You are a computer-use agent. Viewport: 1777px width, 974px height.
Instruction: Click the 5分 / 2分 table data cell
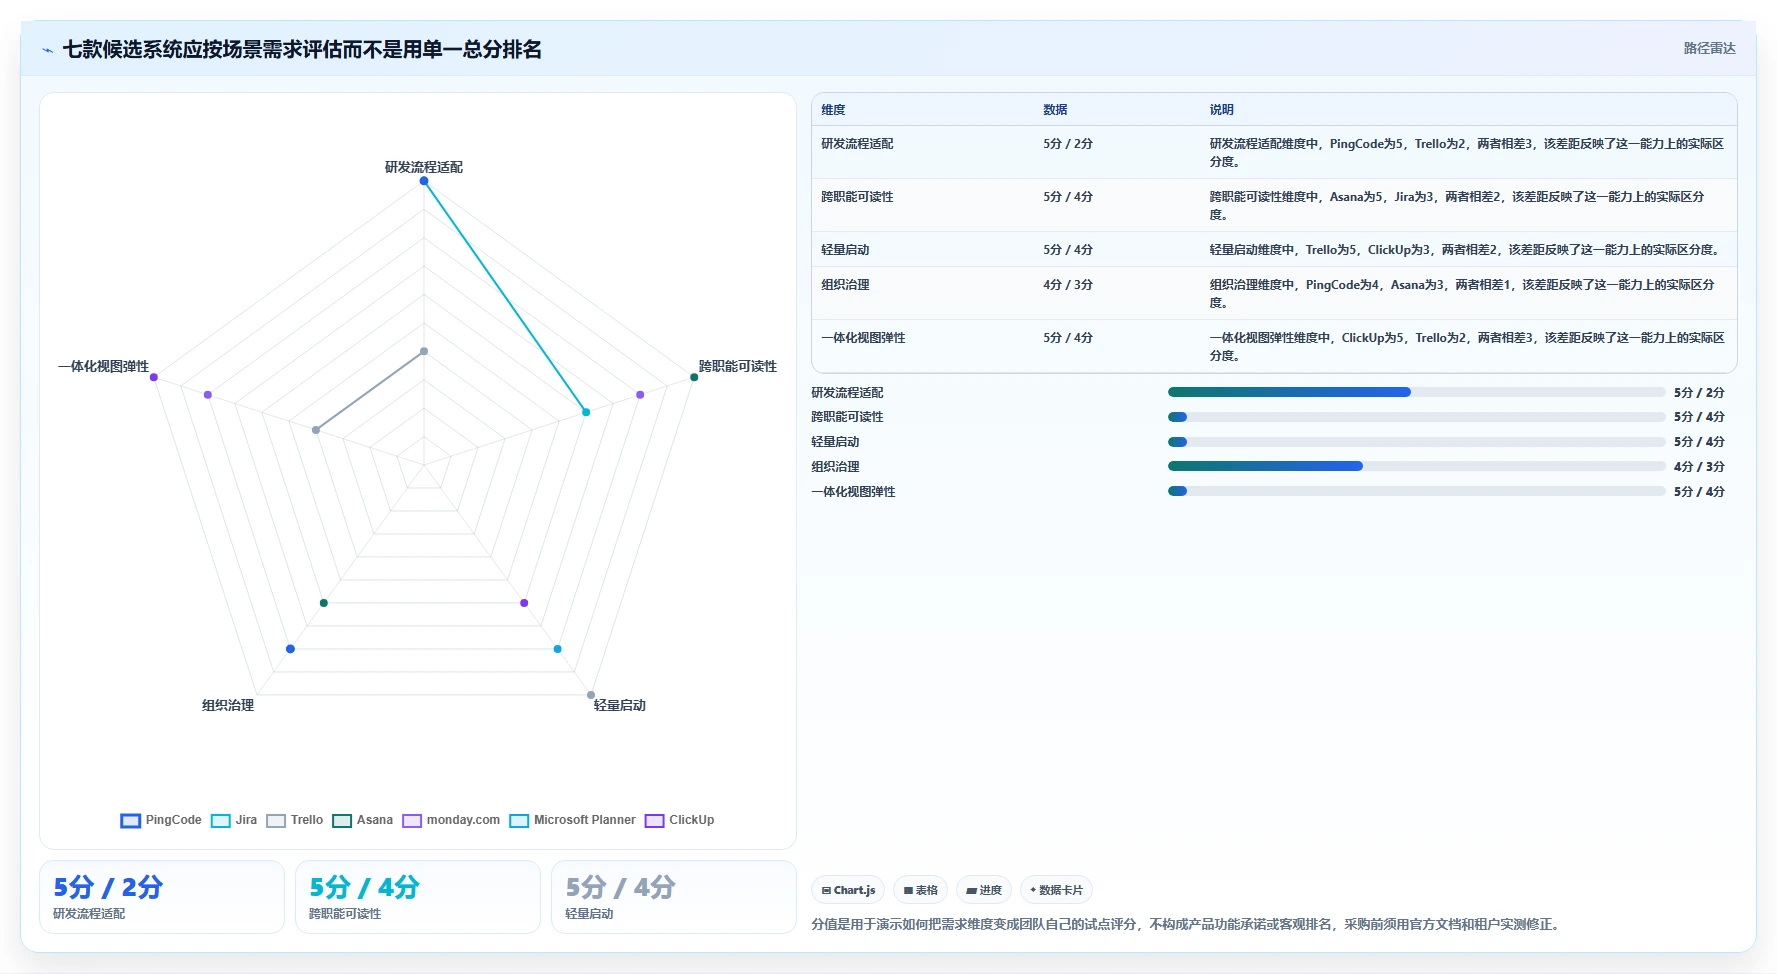click(x=1068, y=144)
